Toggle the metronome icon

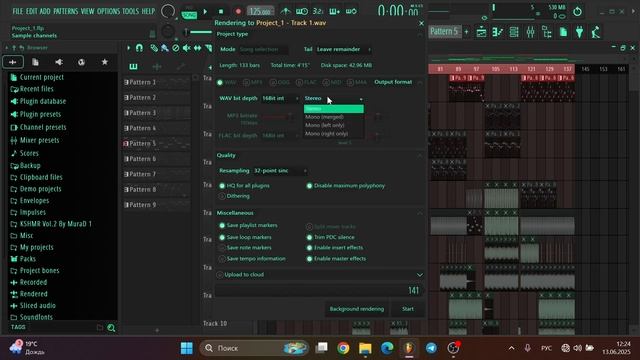coord(285,11)
